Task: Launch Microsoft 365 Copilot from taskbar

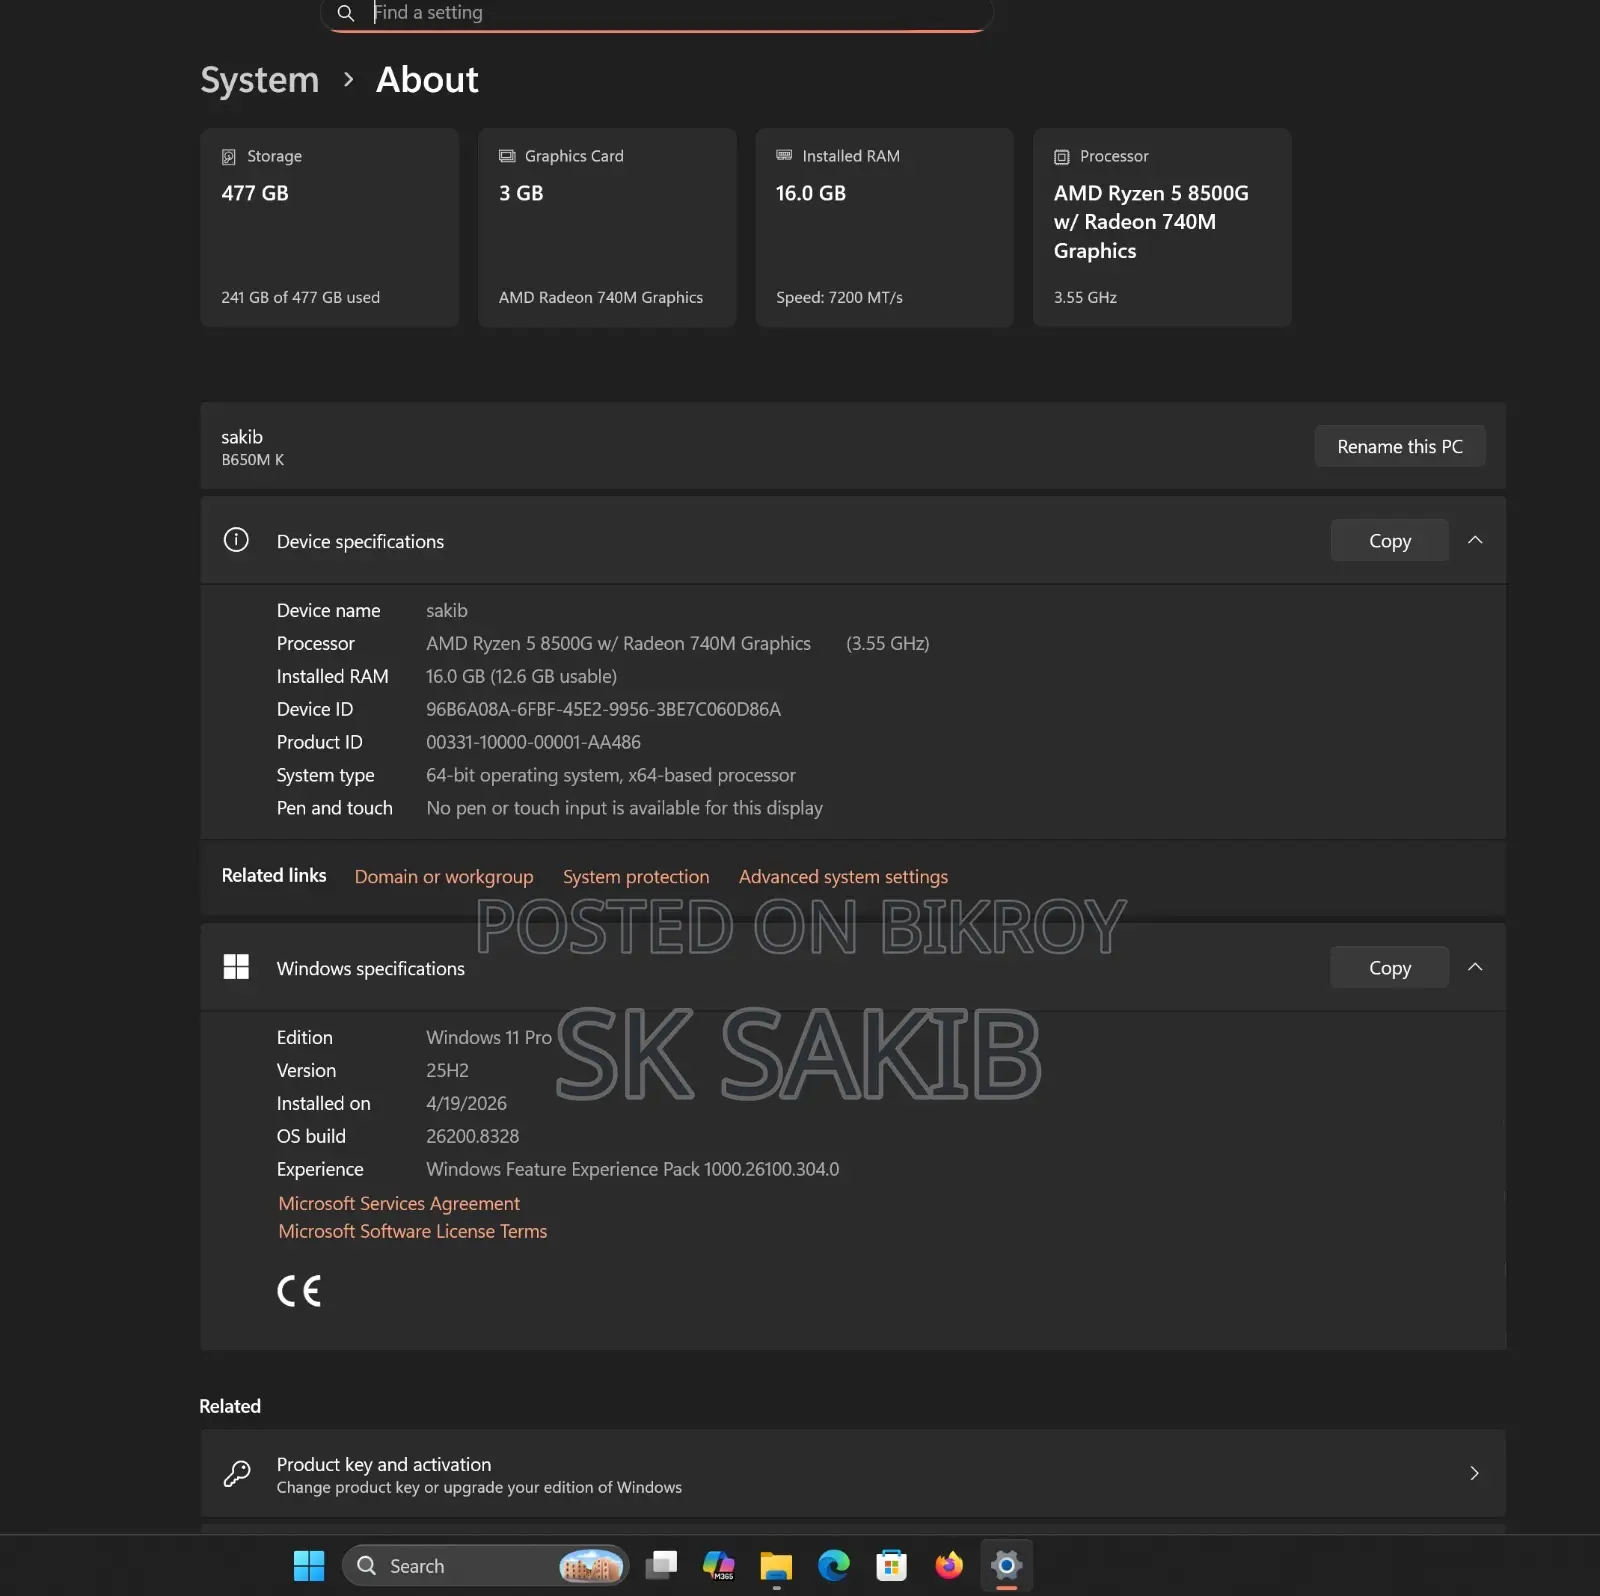Action: [719, 1565]
